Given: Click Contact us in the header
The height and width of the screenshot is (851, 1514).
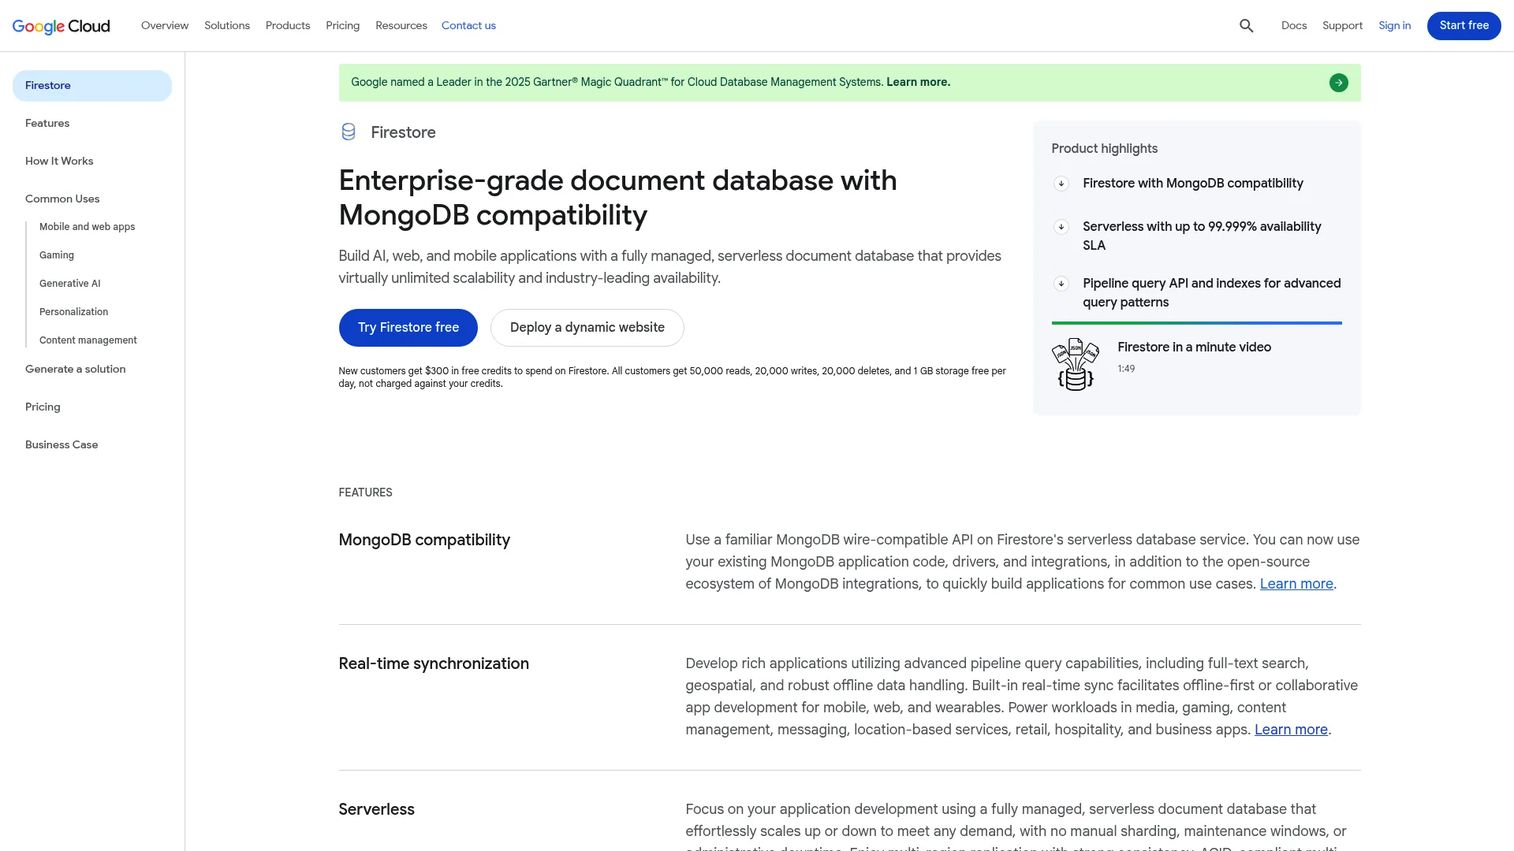Looking at the screenshot, I should (x=469, y=26).
